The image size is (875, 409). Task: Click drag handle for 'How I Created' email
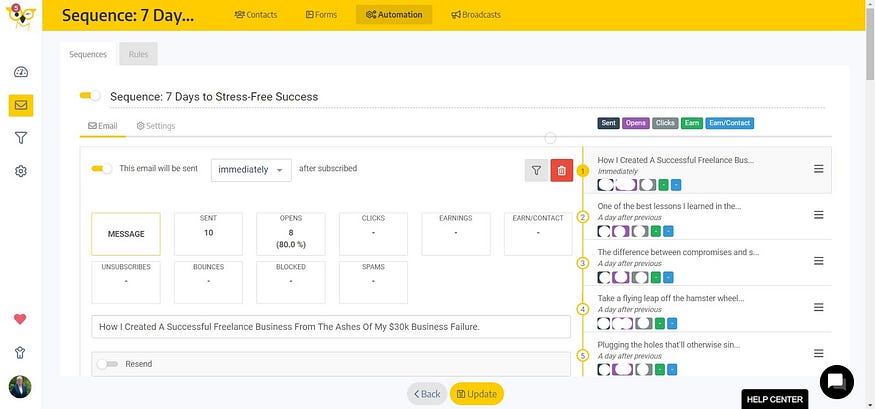coord(819,169)
